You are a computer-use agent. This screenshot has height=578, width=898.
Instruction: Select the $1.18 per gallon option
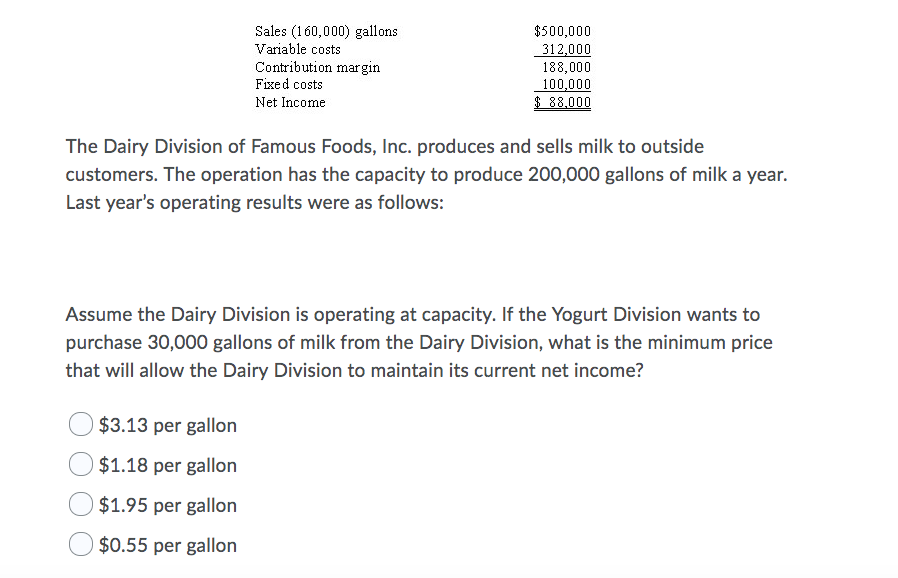click(x=80, y=464)
